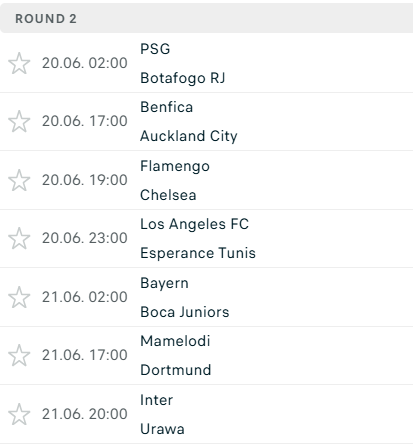Image resolution: width=413 pixels, height=446 pixels.
Task: Open the Dortmund team entry
Action: pos(176,370)
